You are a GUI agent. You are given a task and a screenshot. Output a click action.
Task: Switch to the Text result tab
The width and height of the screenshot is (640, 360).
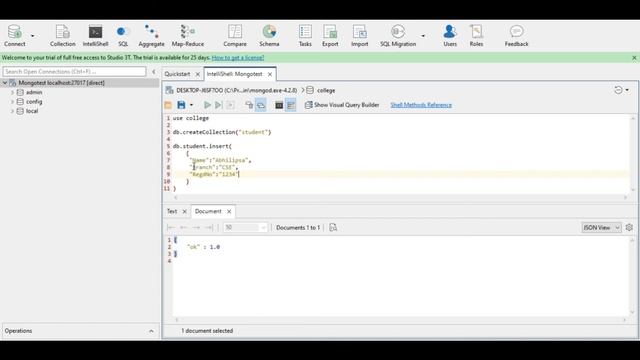[172, 211]
